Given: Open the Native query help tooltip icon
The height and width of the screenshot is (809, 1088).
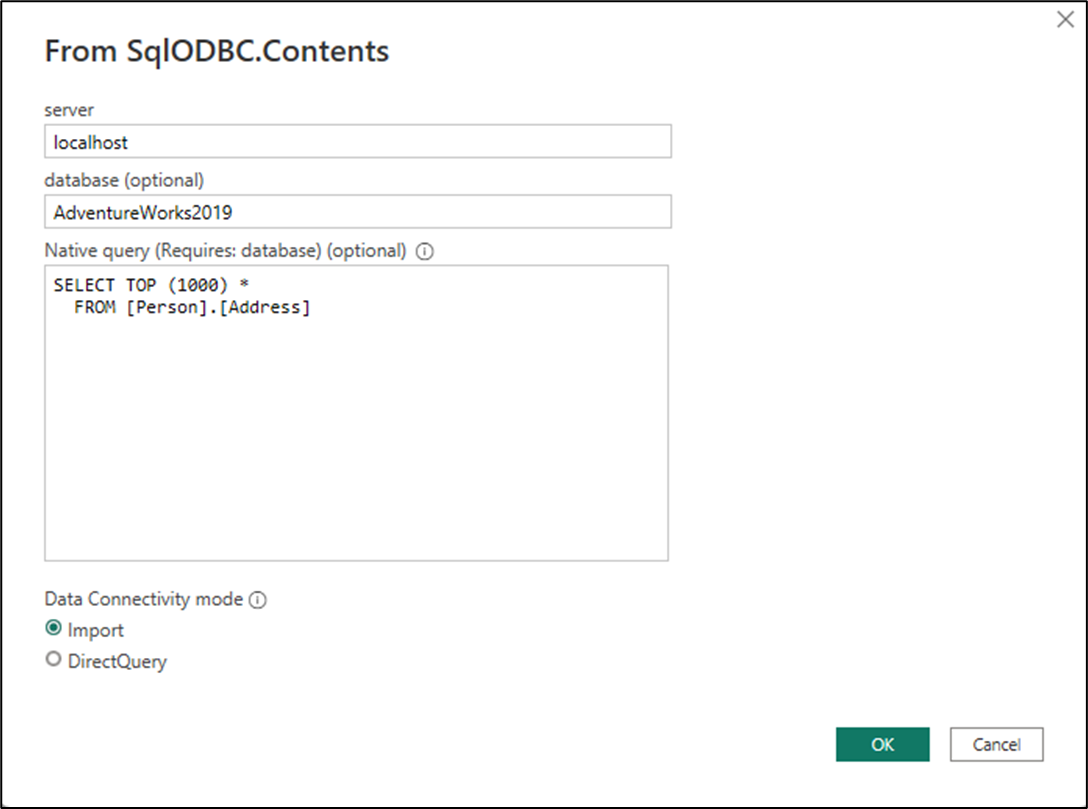Looking at the screenshot, I should pyautogui.click(x=425, y=251).
